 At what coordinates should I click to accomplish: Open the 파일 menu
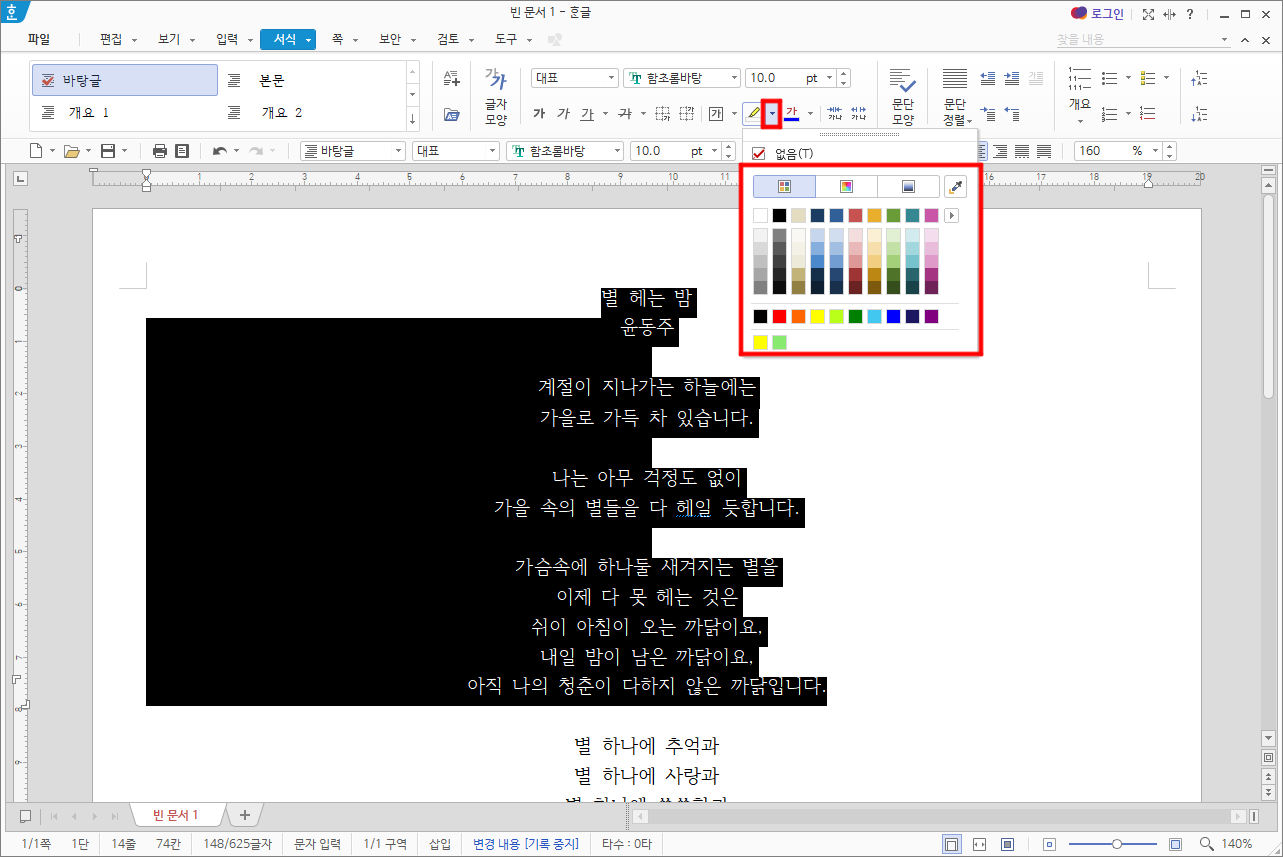coord(39,39)
